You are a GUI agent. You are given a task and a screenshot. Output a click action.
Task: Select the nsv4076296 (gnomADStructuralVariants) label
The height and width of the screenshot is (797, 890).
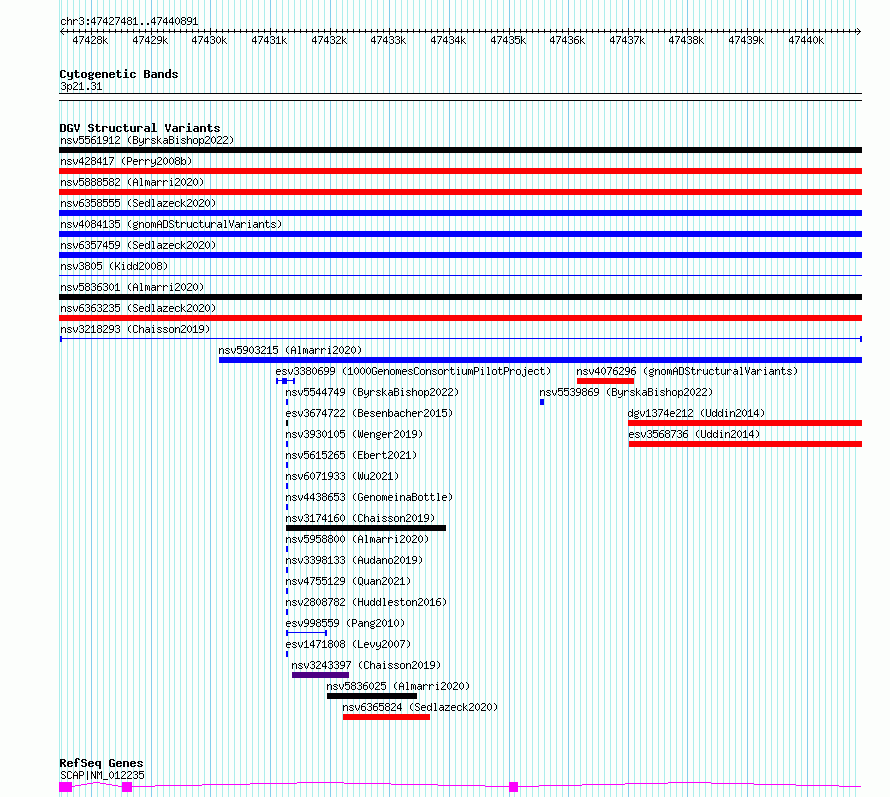click(x=687, y=371)
